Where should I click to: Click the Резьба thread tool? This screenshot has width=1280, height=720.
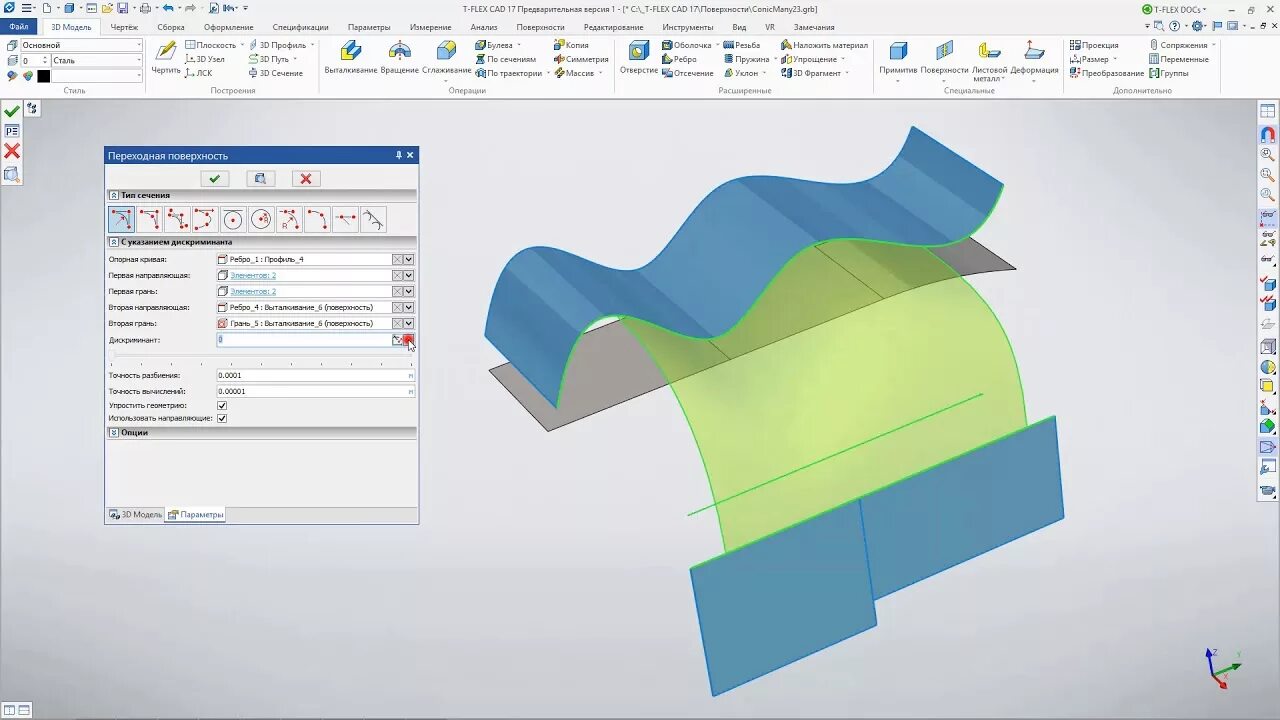pos(741,45)
